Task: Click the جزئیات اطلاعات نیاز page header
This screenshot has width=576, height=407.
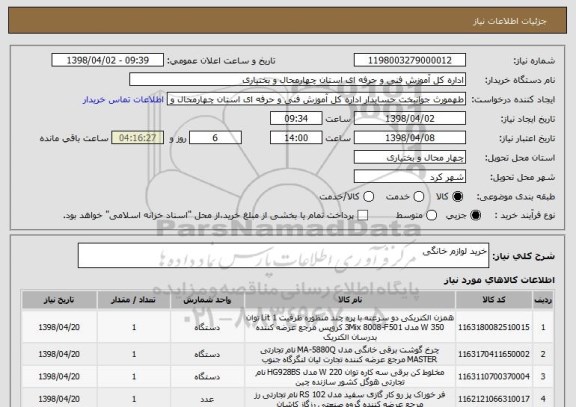Action: [510, 21]
